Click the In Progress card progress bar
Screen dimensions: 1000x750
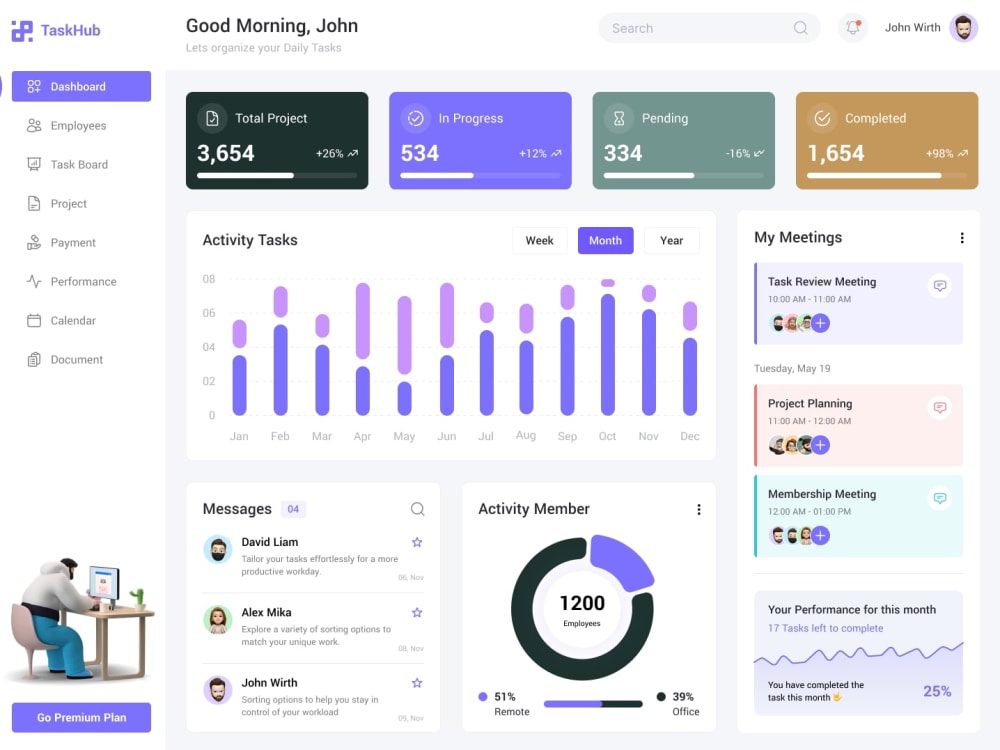click(x=480, y=175)
